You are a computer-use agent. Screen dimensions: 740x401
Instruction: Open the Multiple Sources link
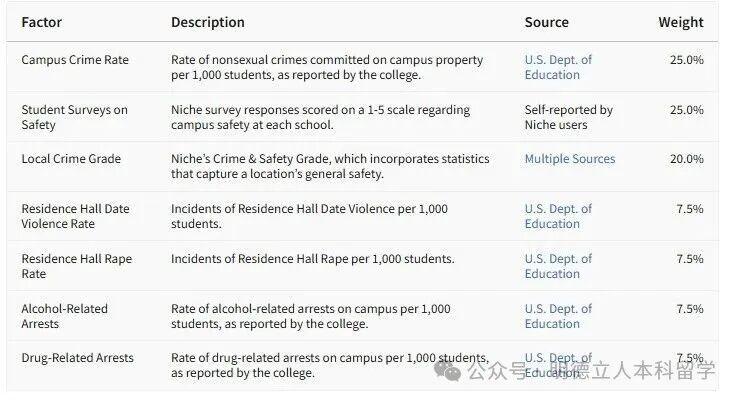pyautogui.click(x=569, y=159)
